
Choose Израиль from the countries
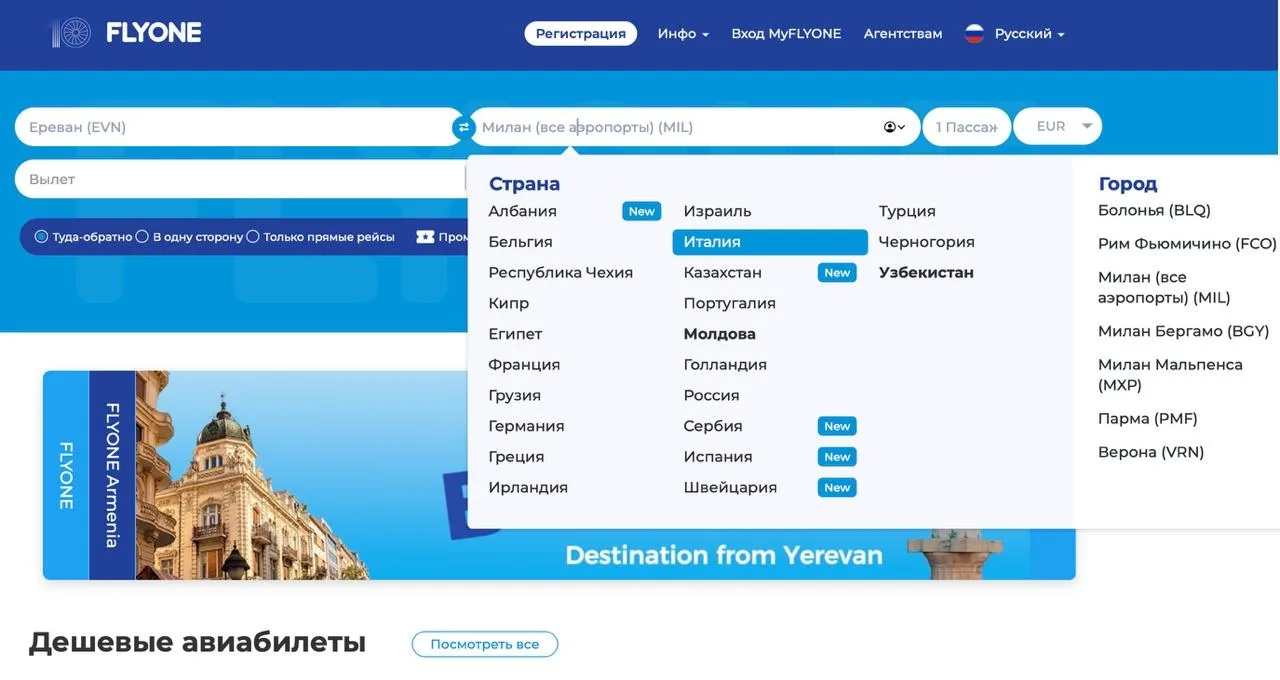click(717, 211)
